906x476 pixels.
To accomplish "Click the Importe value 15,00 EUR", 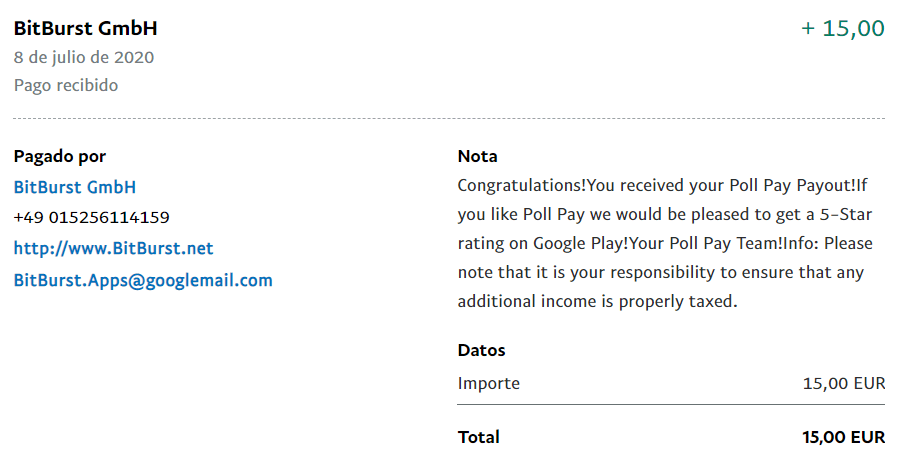I will coord(843,383).
